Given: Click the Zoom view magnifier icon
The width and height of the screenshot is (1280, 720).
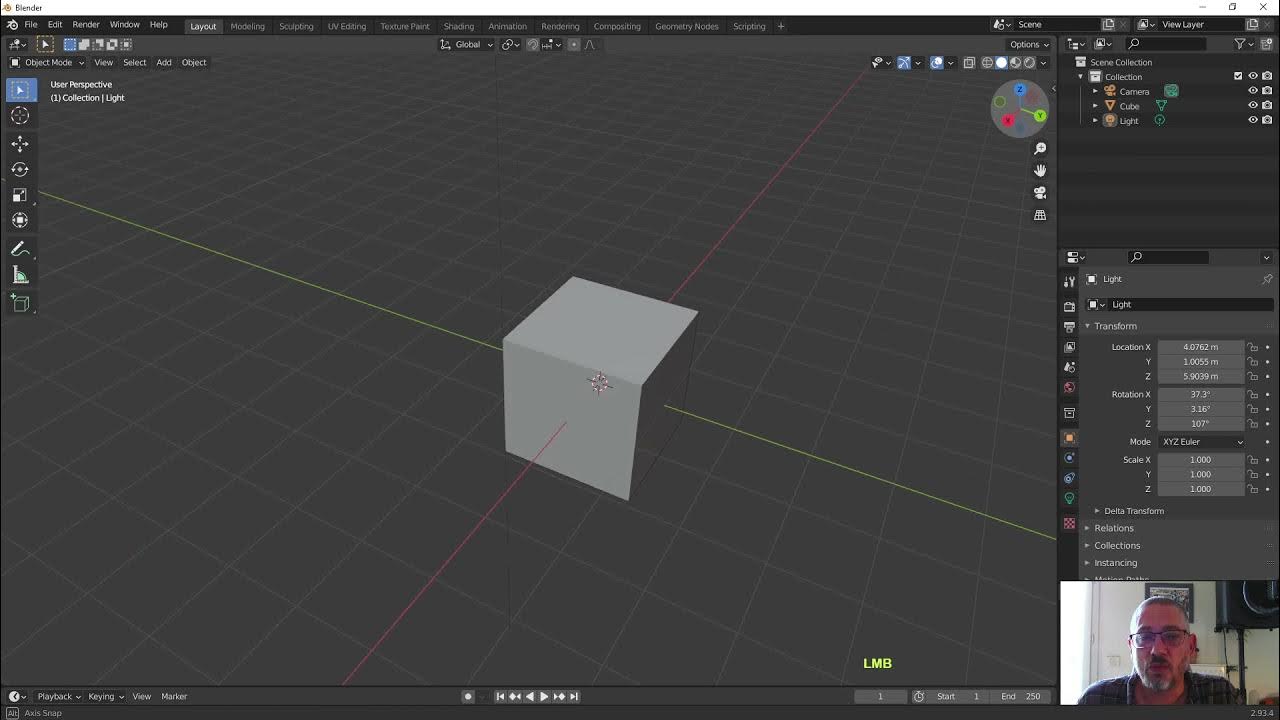Looking at the screenshot, I should coord(1040,148).
